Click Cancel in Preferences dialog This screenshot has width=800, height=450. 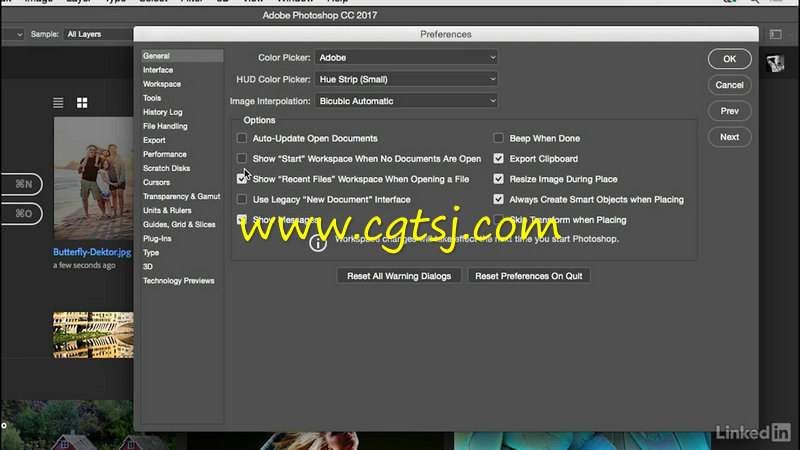(730, 85)
